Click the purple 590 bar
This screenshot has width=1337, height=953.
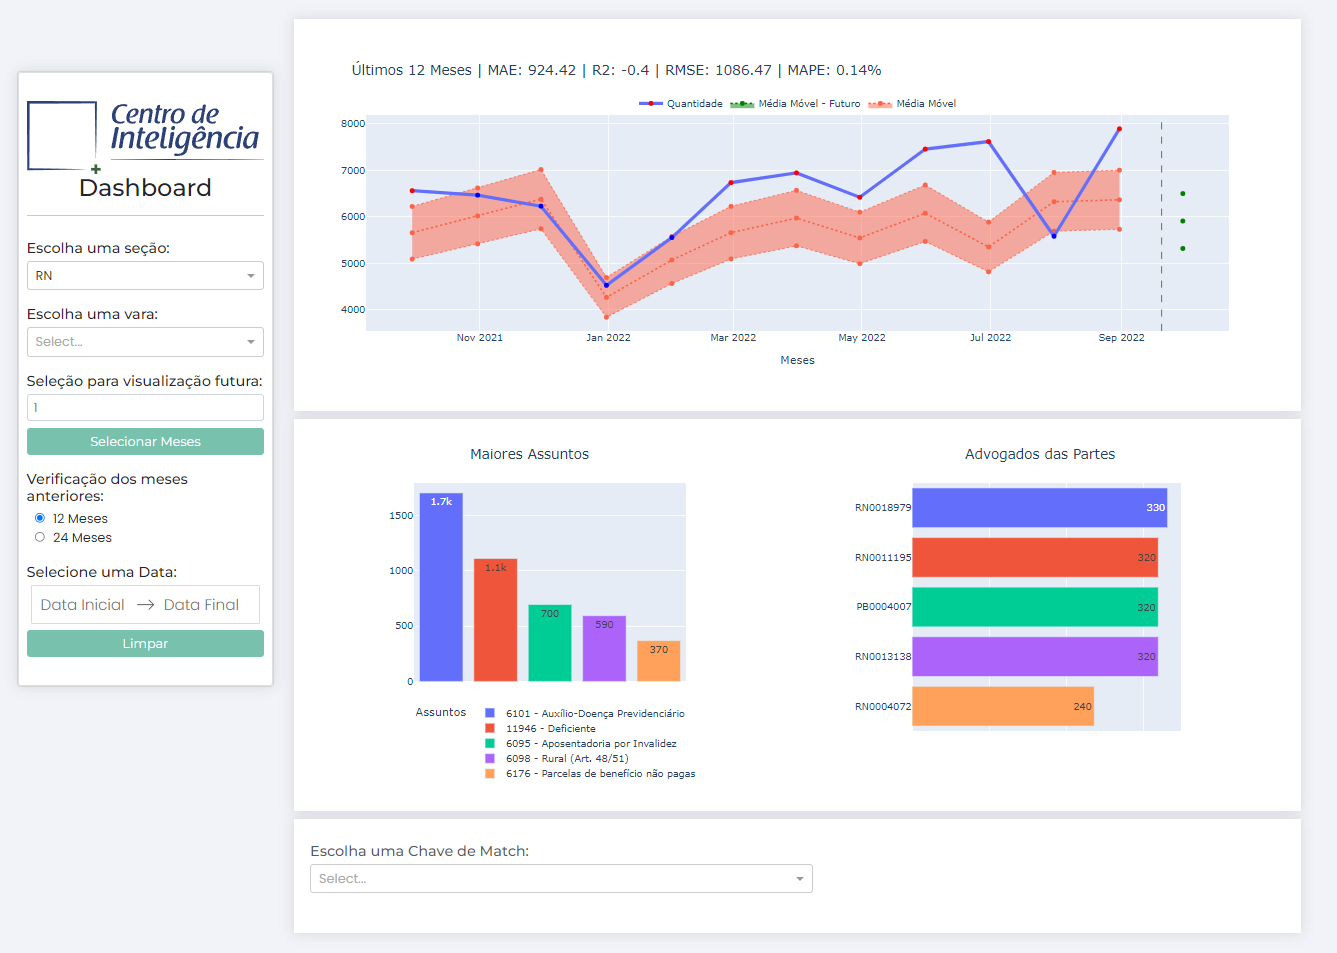tap(604, 649)
